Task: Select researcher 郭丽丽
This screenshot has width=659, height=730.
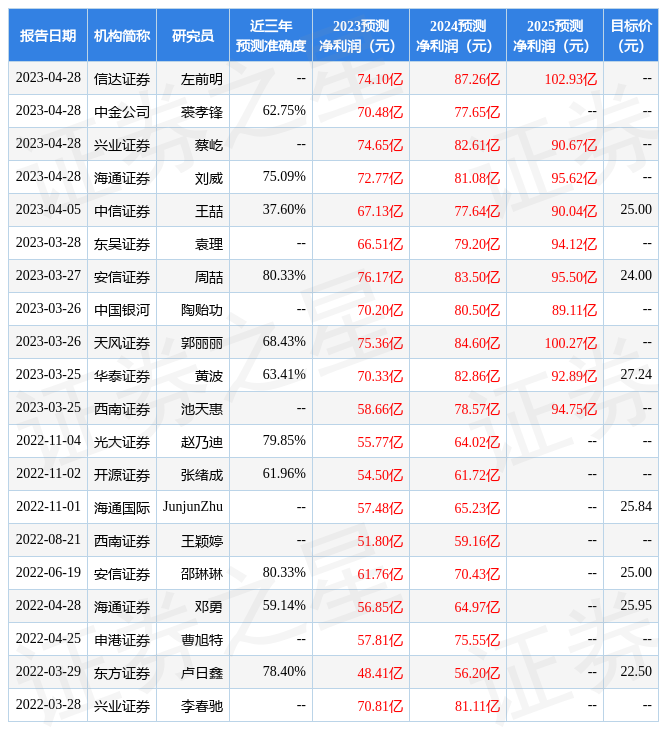Action: point(202,344)
